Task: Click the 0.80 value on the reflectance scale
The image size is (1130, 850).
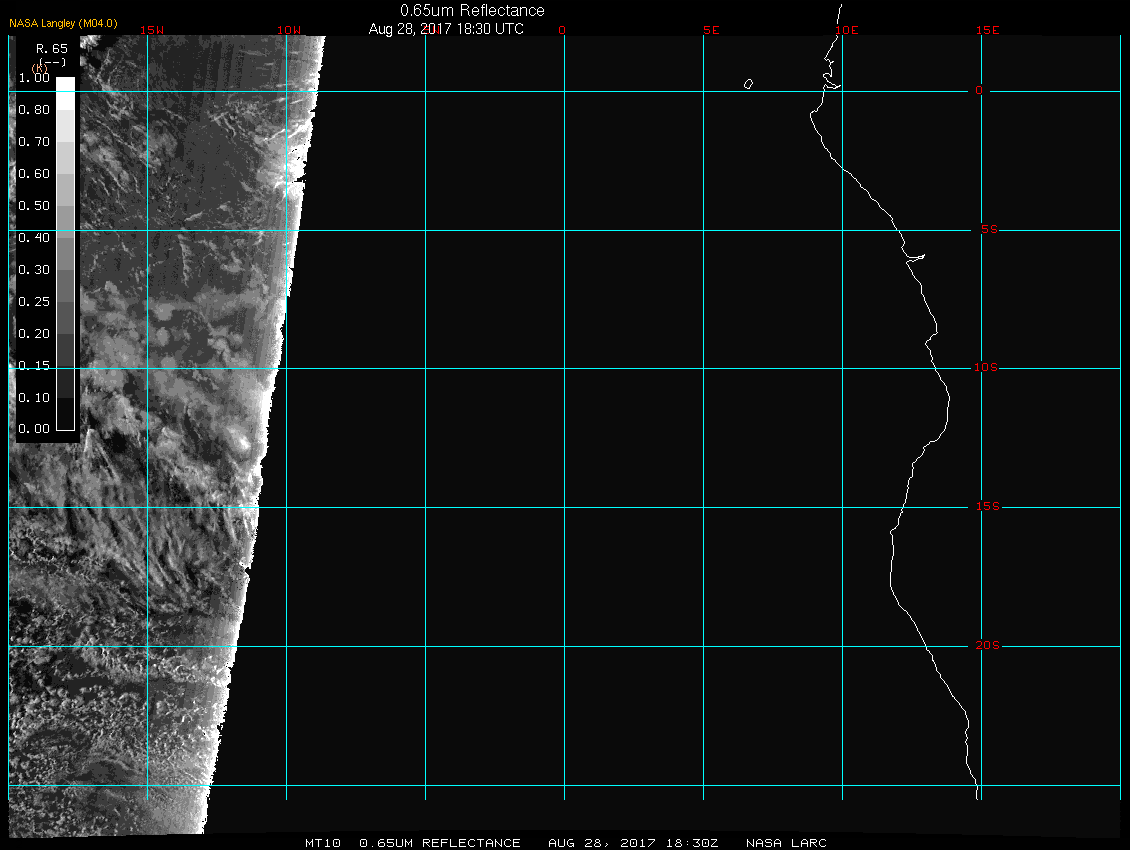Action: pos(34,110)
